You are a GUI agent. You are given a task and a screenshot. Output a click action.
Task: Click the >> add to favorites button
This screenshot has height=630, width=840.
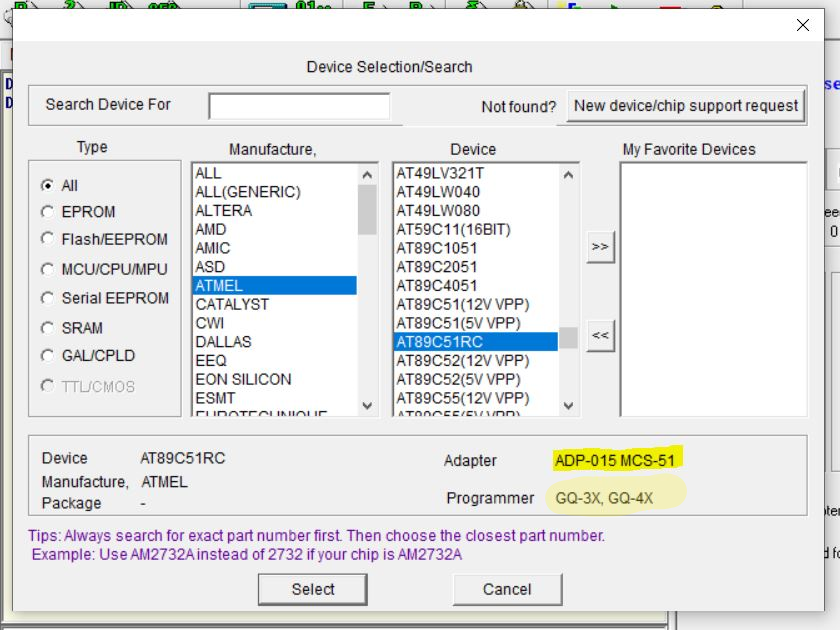pos(600,247)
